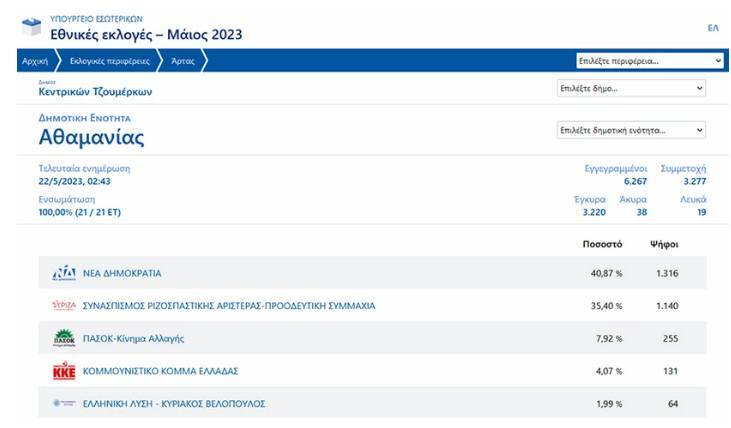Click ΚΟΜΜΟΥΝΙΣΤΙΚΟ ΚΟΜΜΑ ΕΛΛΑΔΑΣ party name

[x=160, y=371]
